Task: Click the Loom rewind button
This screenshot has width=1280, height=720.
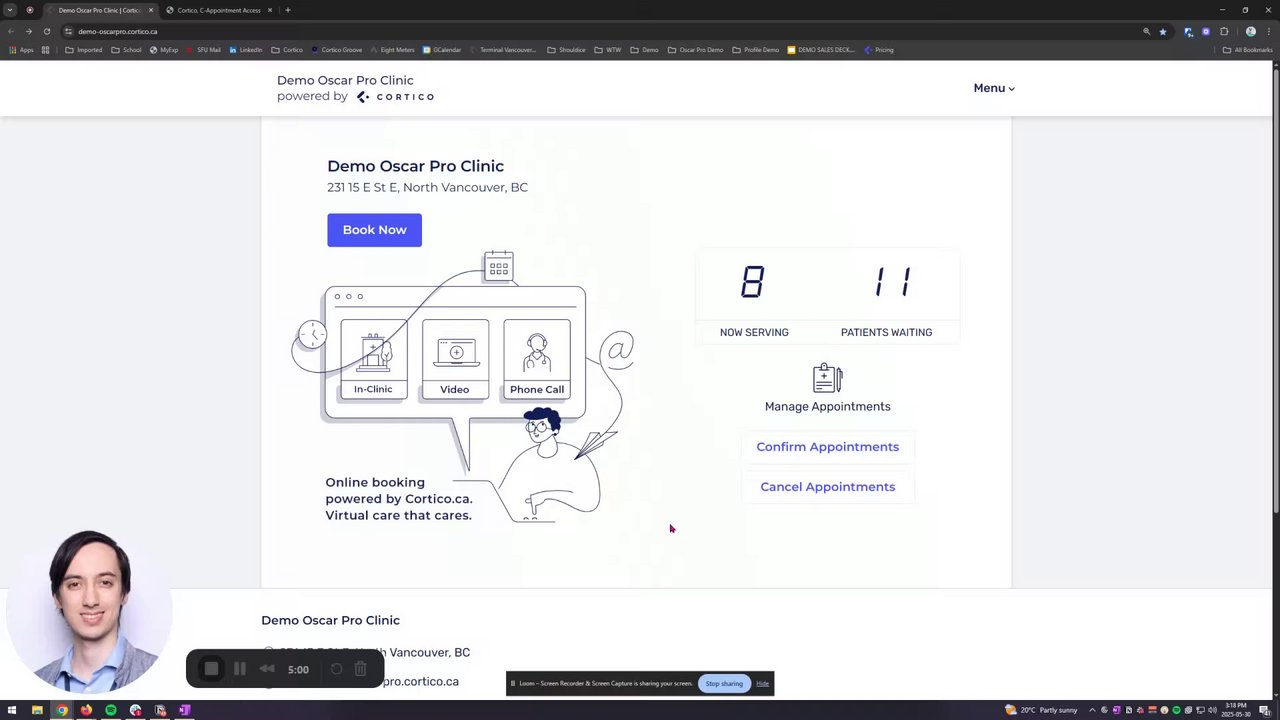Action: click(267, 669)
